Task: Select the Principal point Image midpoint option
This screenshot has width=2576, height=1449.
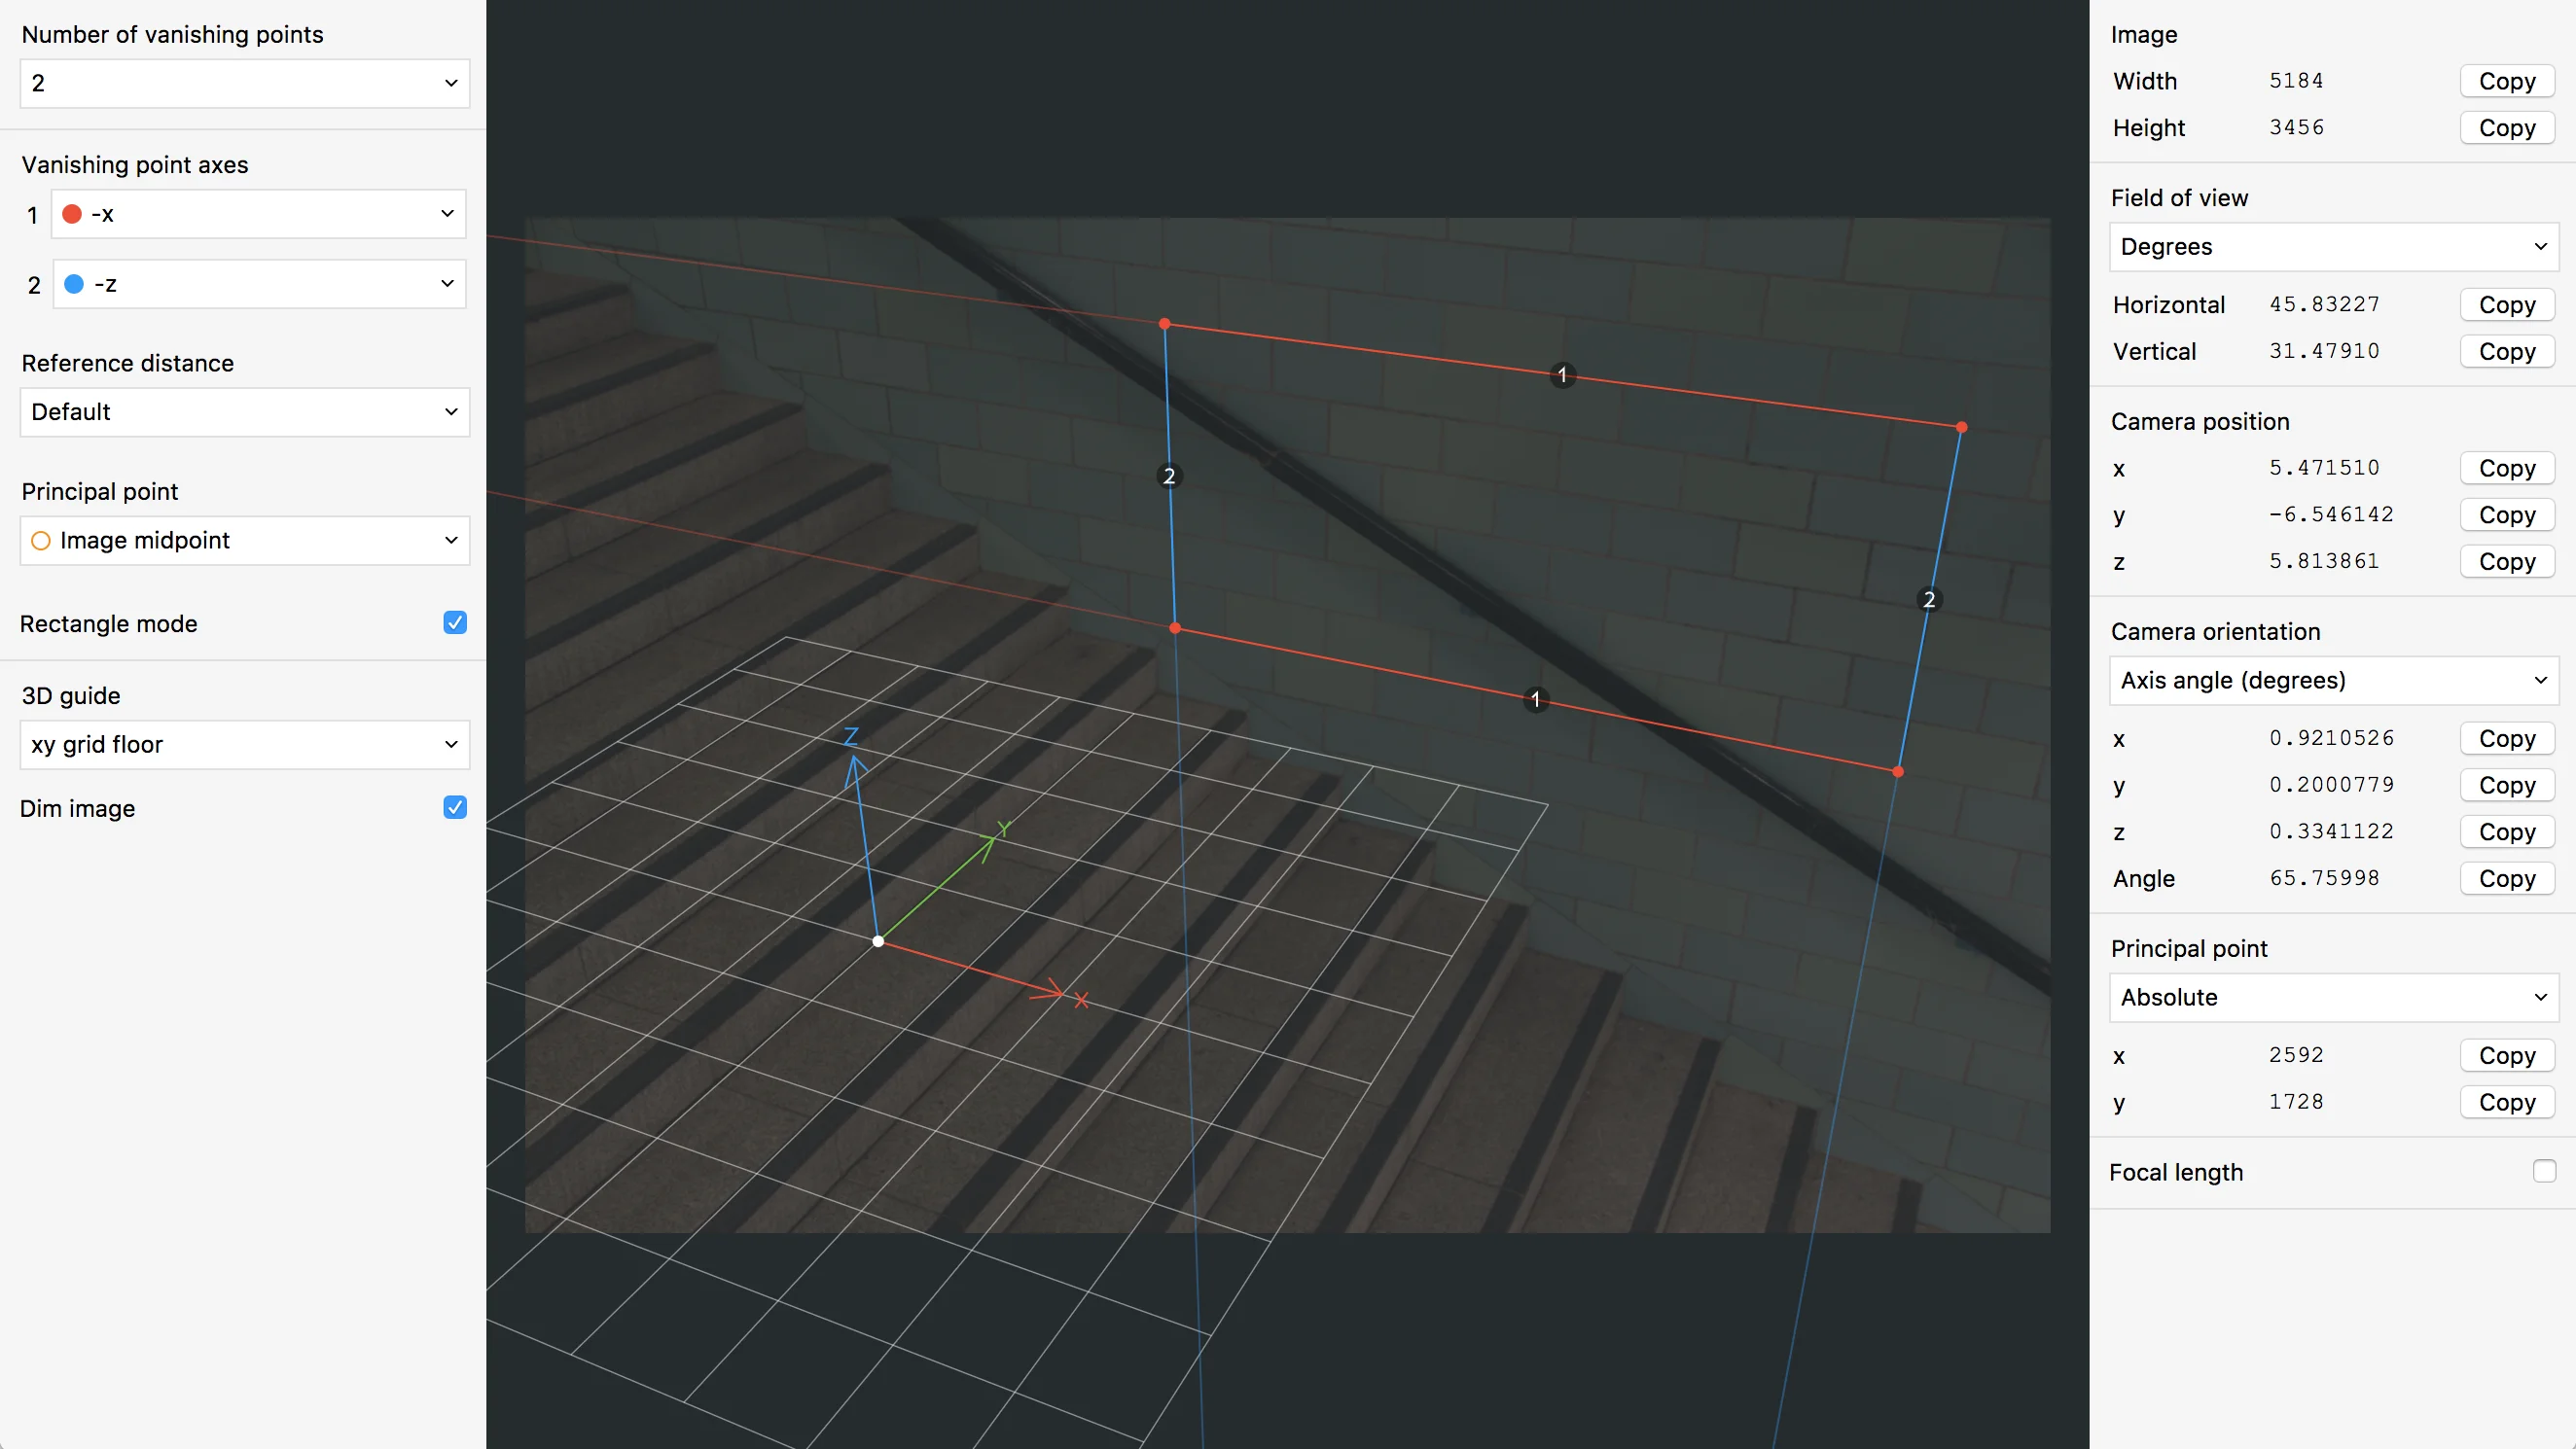Action: coord(240,540)
